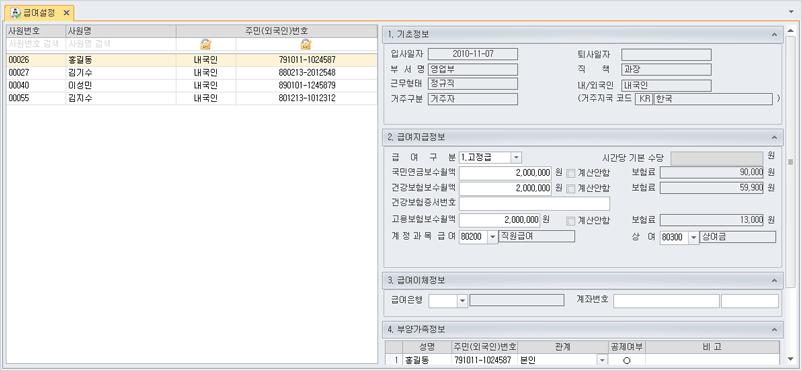The width and height of the screenshot is (802, 371).
Task: Click the 주민(외국인)번호 column header
Action: point(277,31)
